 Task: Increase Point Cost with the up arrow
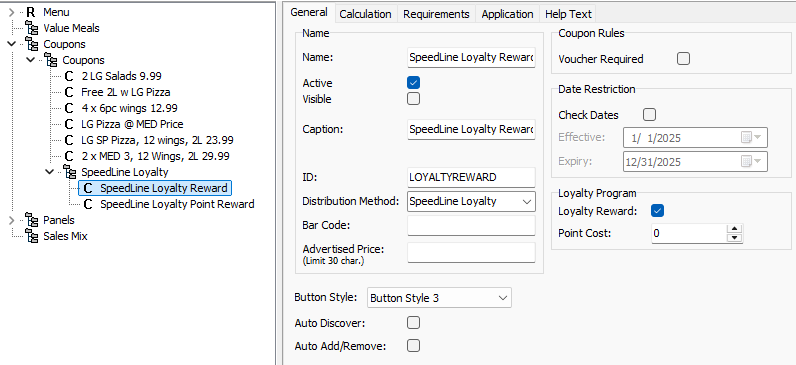click(x=735, y=228)
